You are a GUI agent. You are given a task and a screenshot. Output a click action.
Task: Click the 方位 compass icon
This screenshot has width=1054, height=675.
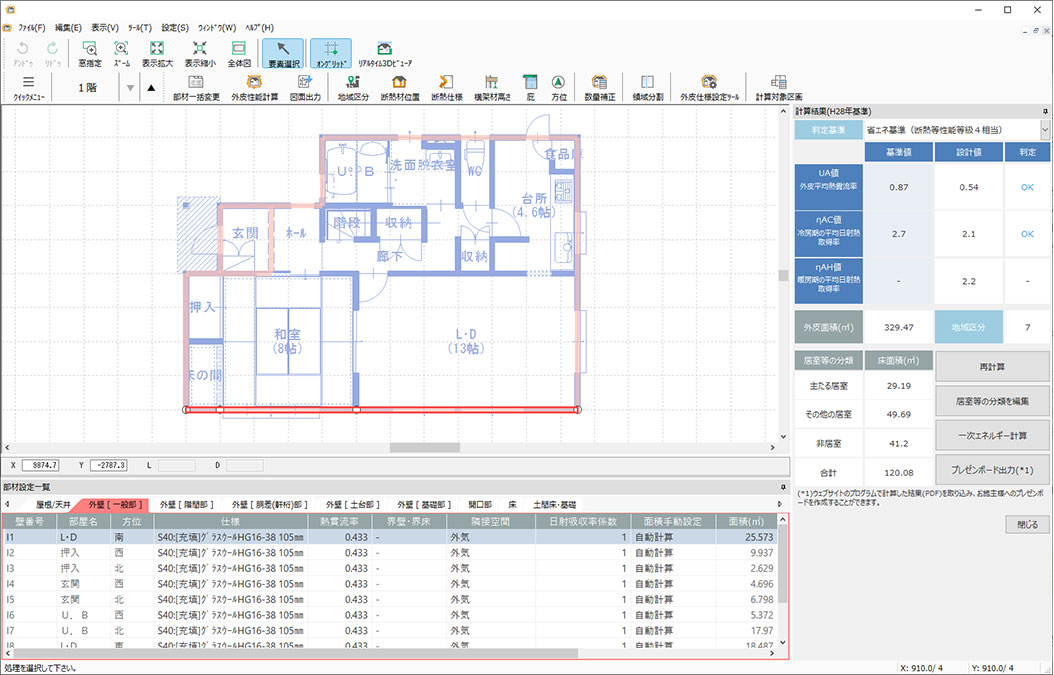[558, 87]
